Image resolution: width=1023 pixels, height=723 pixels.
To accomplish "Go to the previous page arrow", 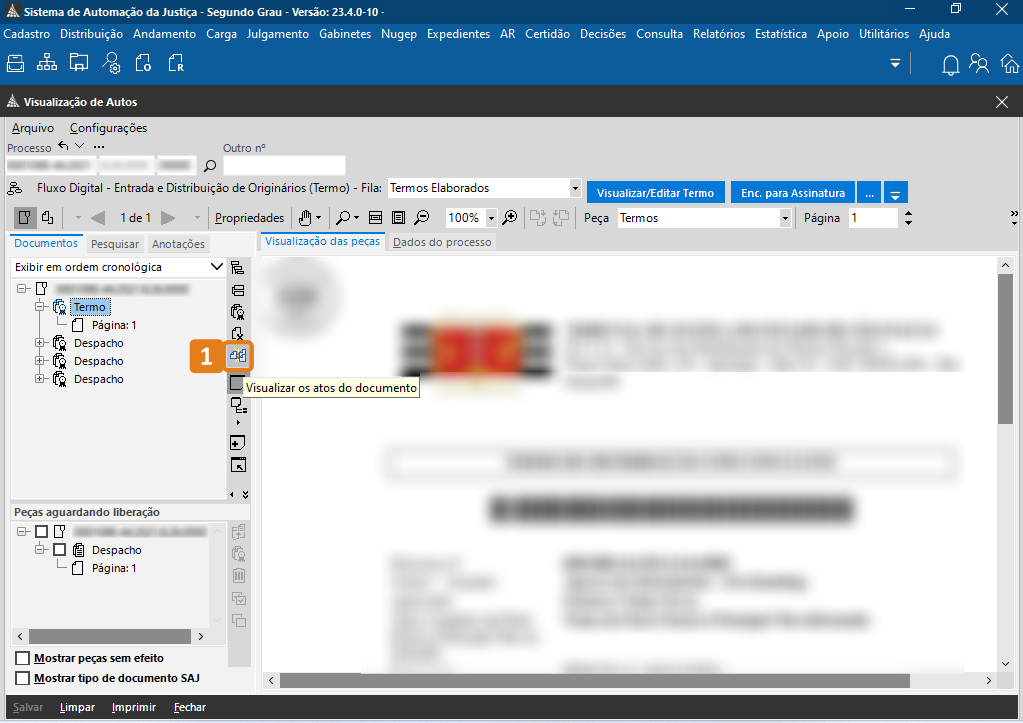I will click(x=98, y=218).
